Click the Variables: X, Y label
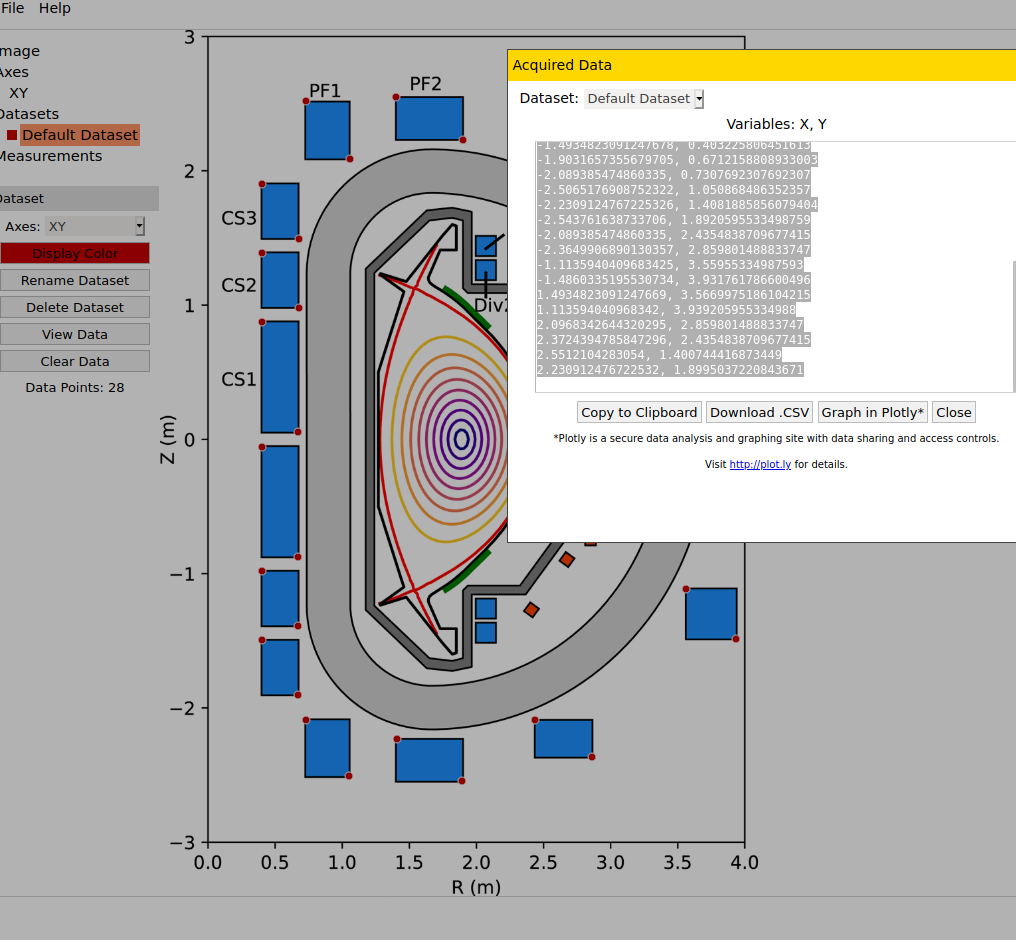 click(776, 124)
